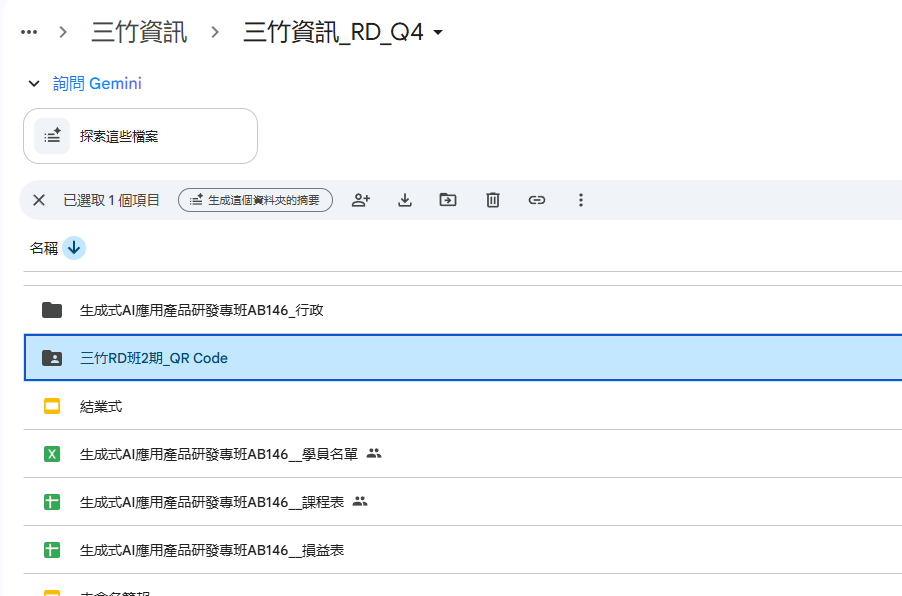902x596 pixels.
Task: Click the trash delete icon
Action: pos(493,200)
